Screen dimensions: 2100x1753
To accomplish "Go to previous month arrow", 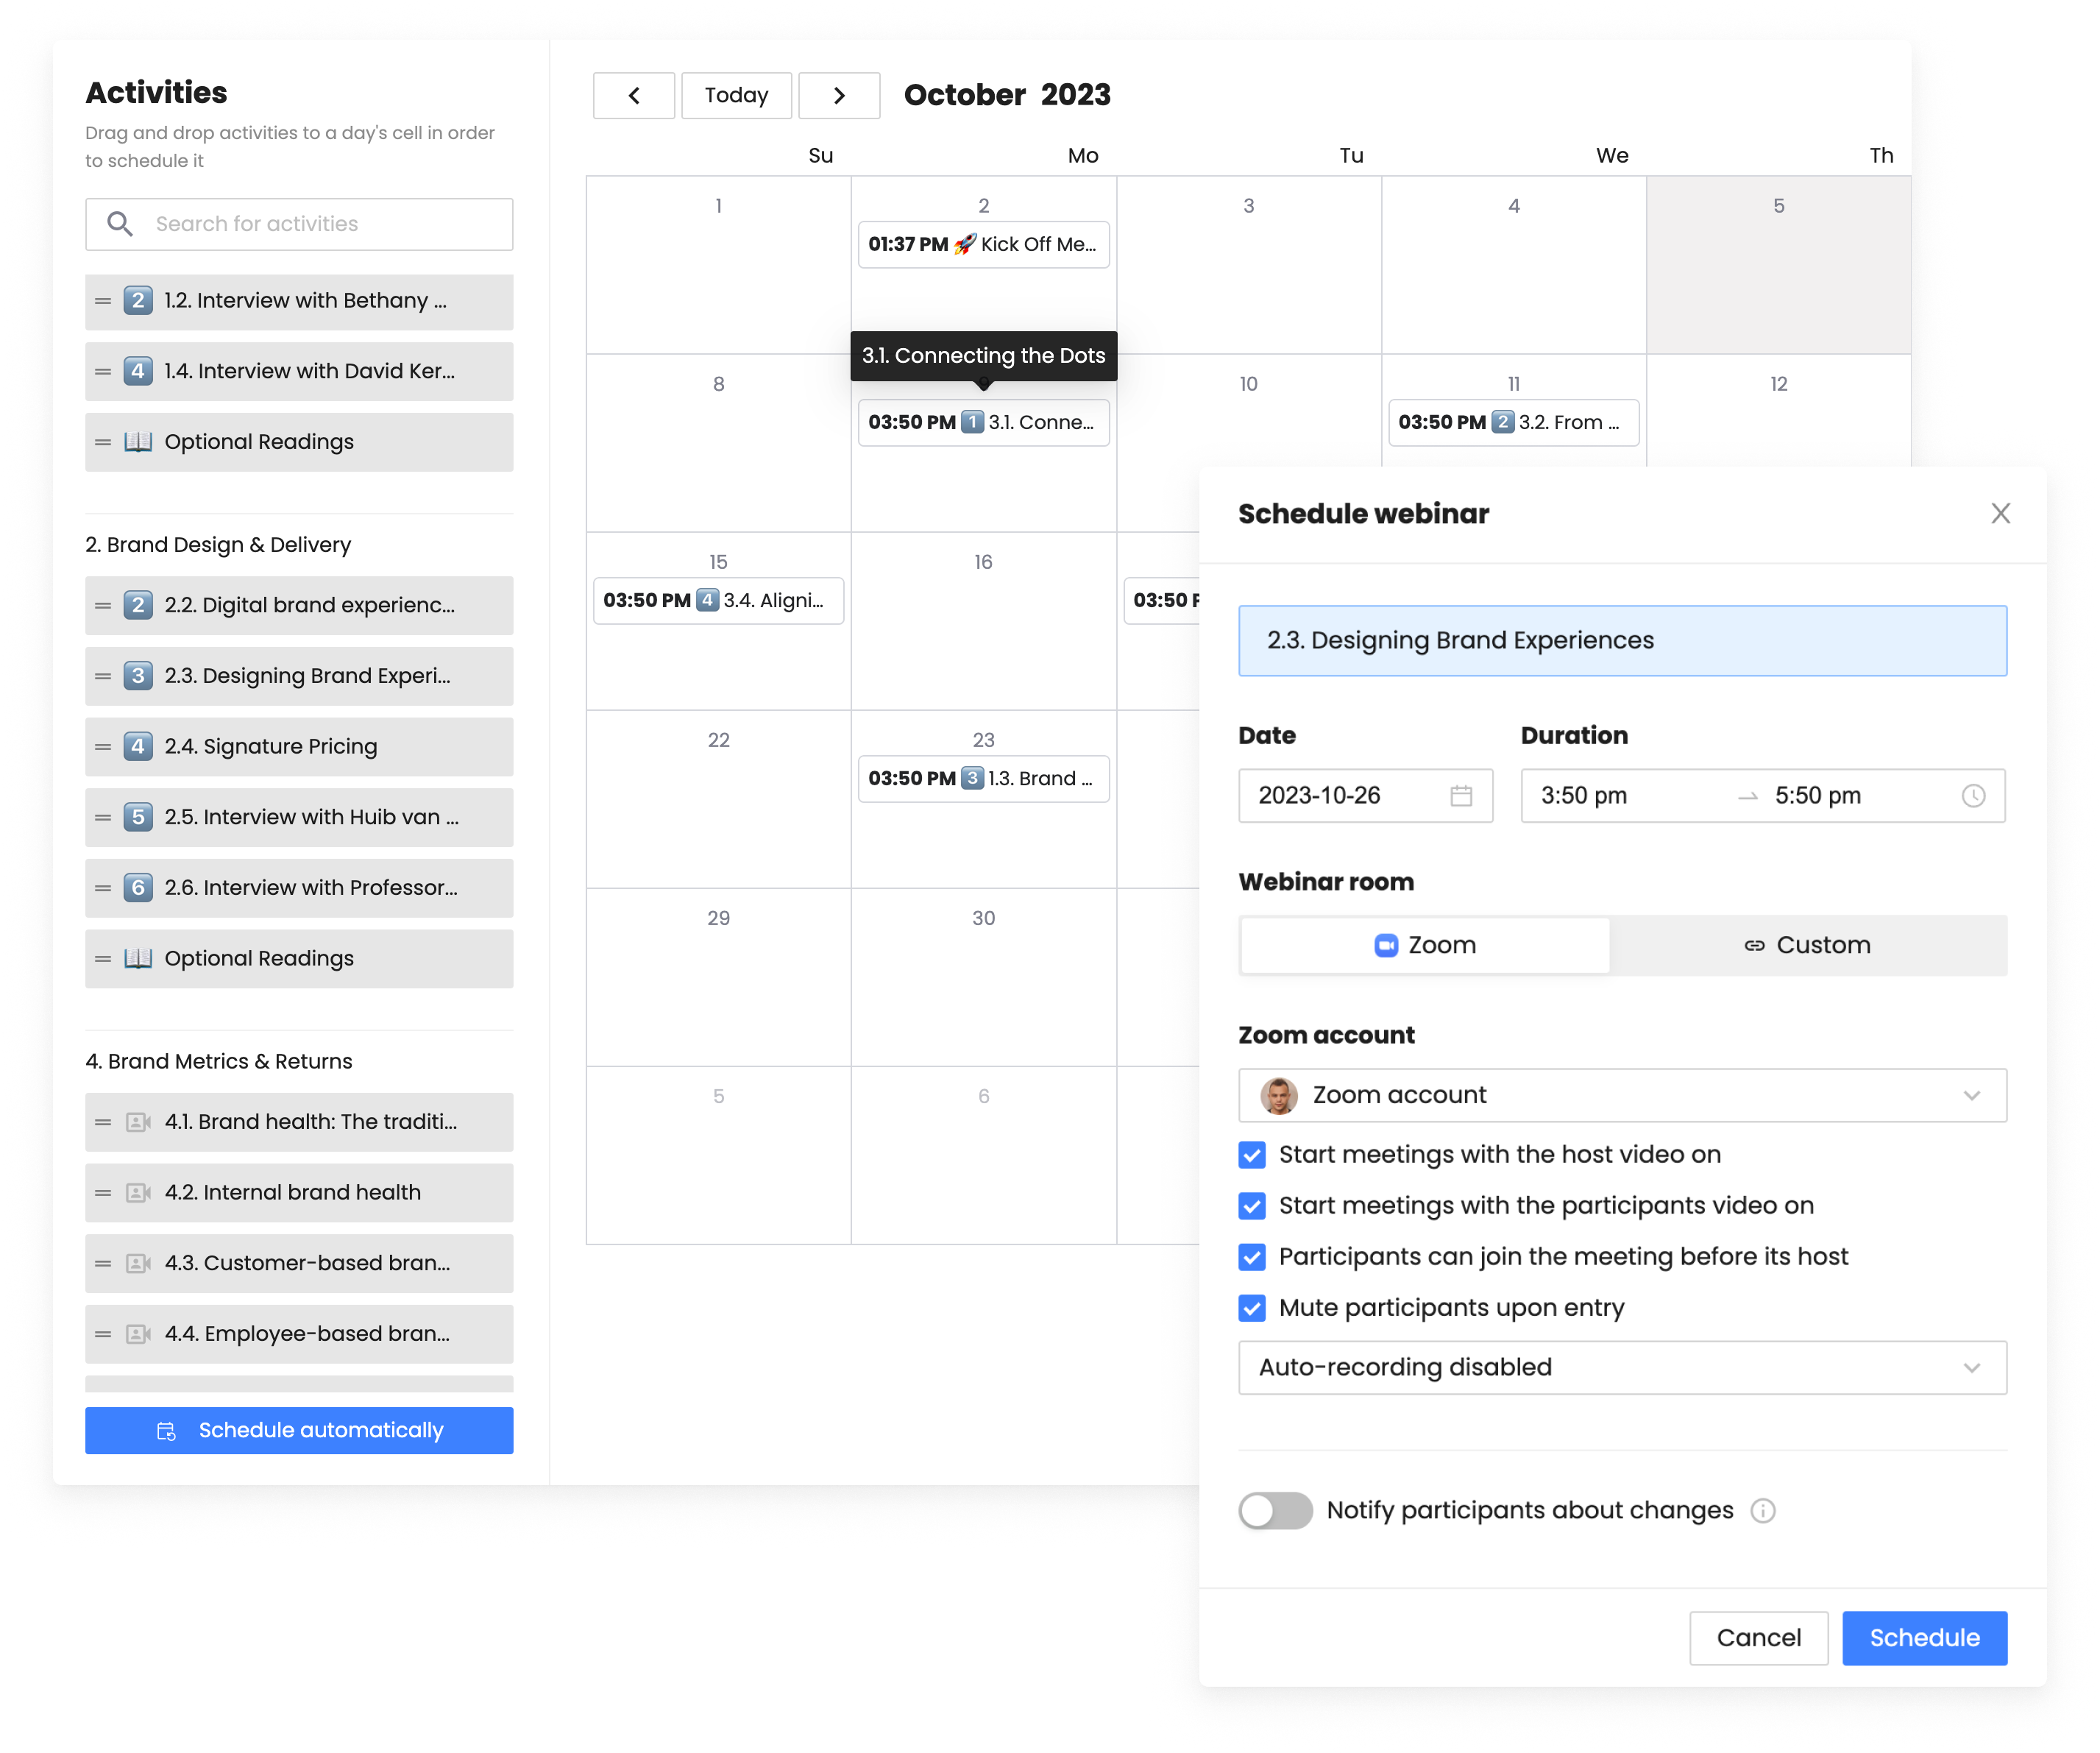I will [633, 96].
